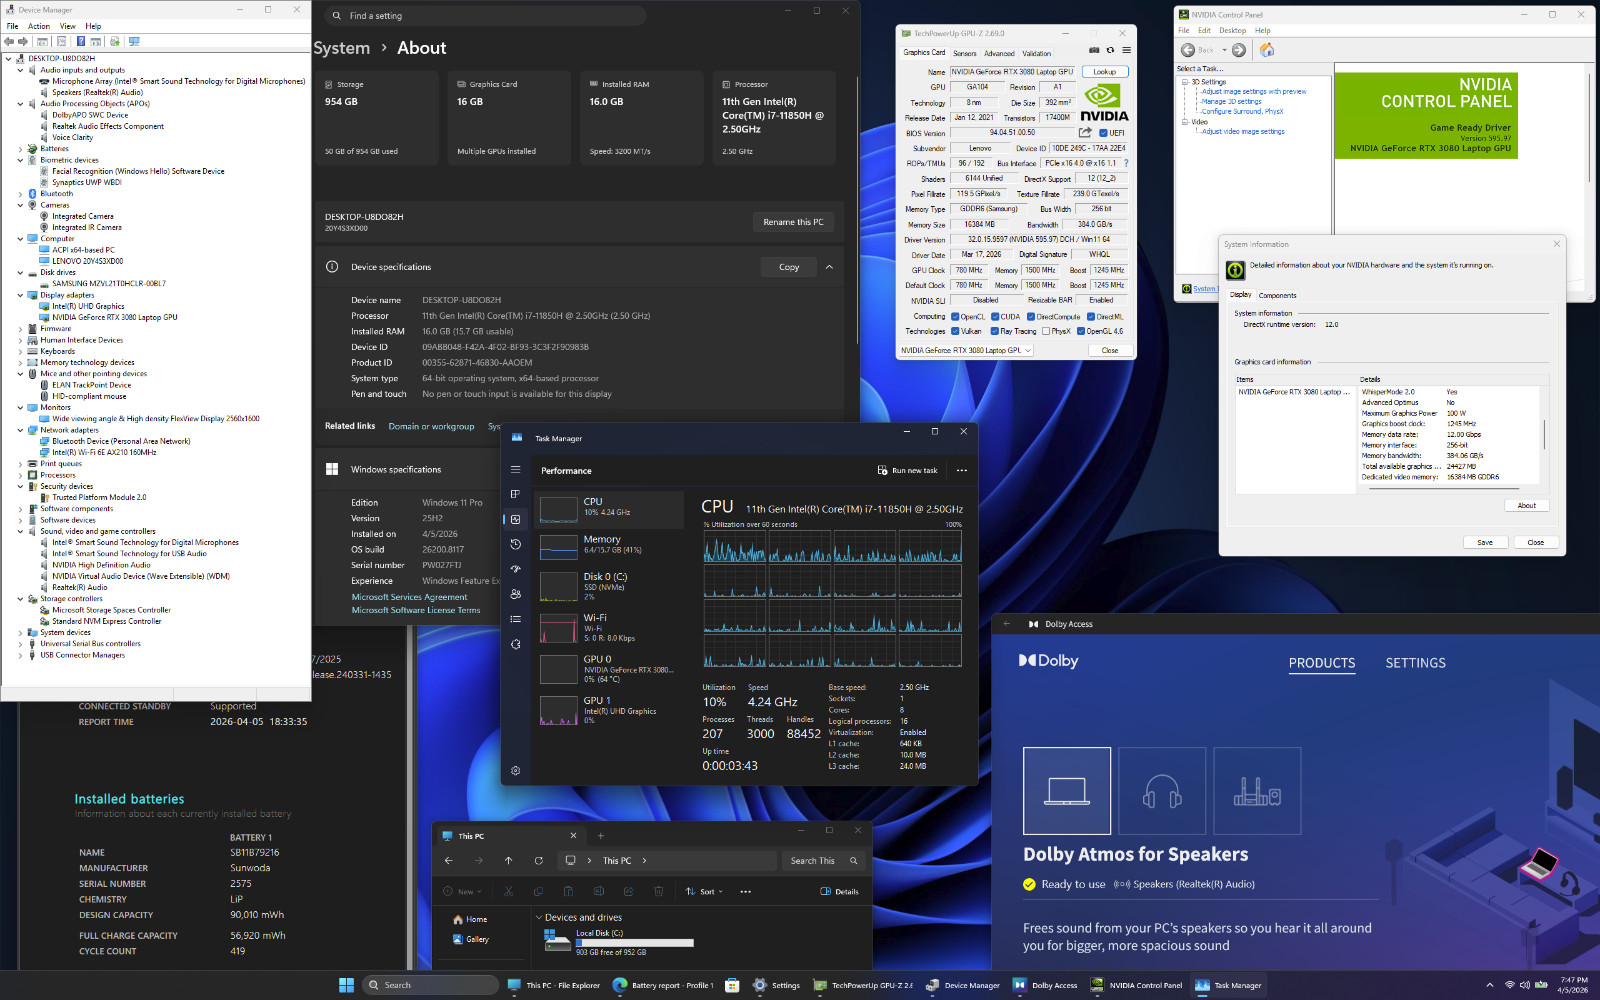Click File Explorer refresh icon
The width and height of the screenshot is (1600, 1000).
pyautogui.click(x=539, y=860)
